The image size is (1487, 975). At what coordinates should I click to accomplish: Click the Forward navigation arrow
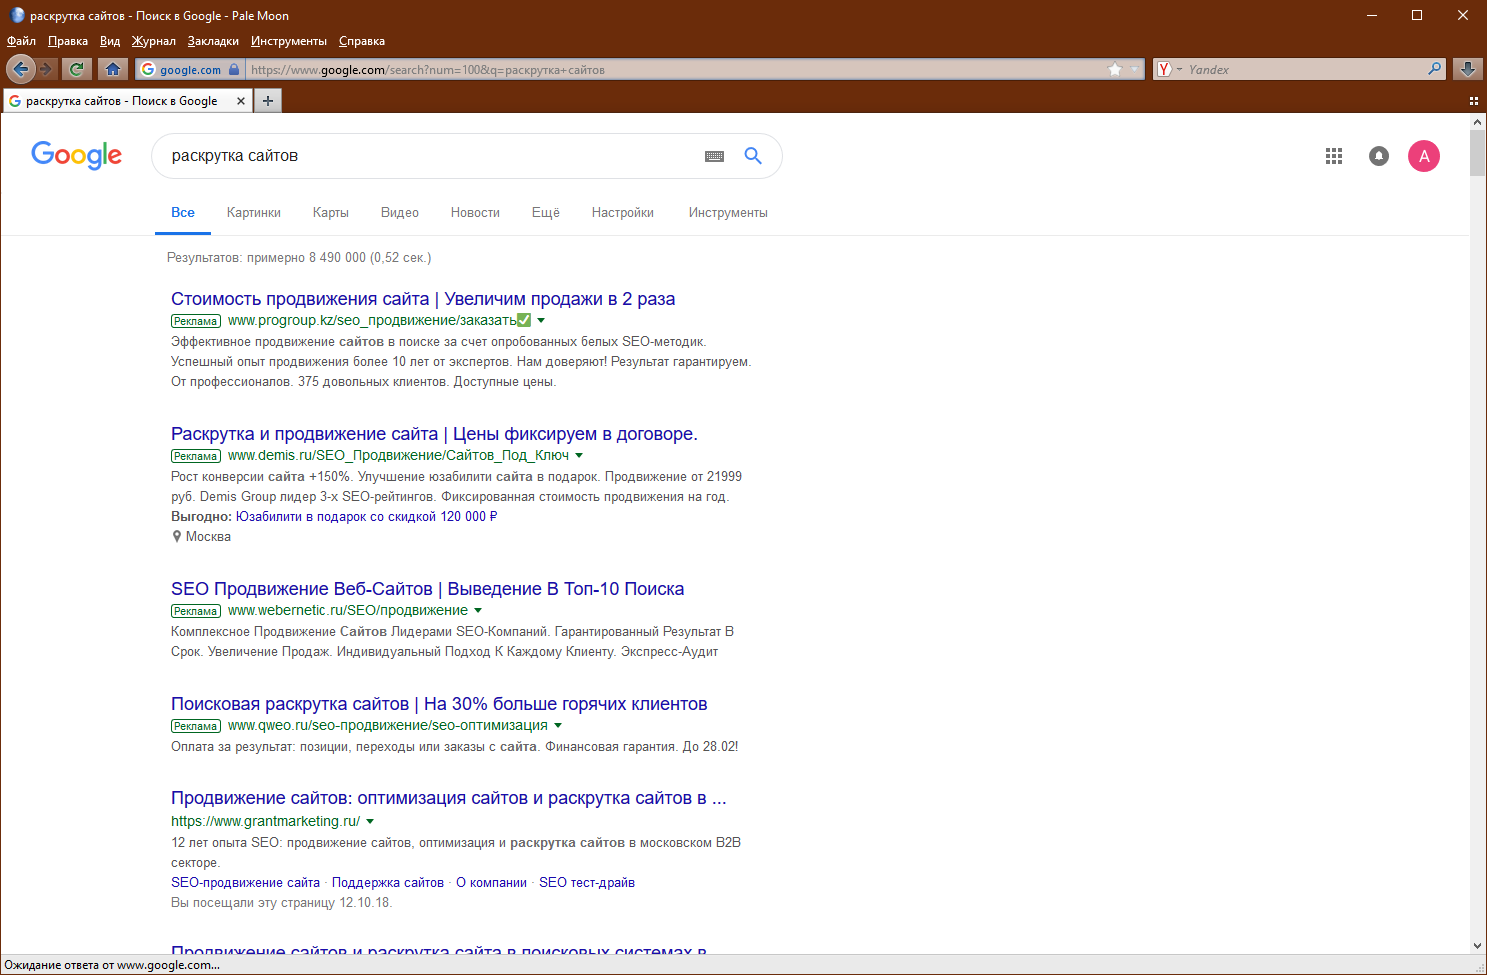46,69
